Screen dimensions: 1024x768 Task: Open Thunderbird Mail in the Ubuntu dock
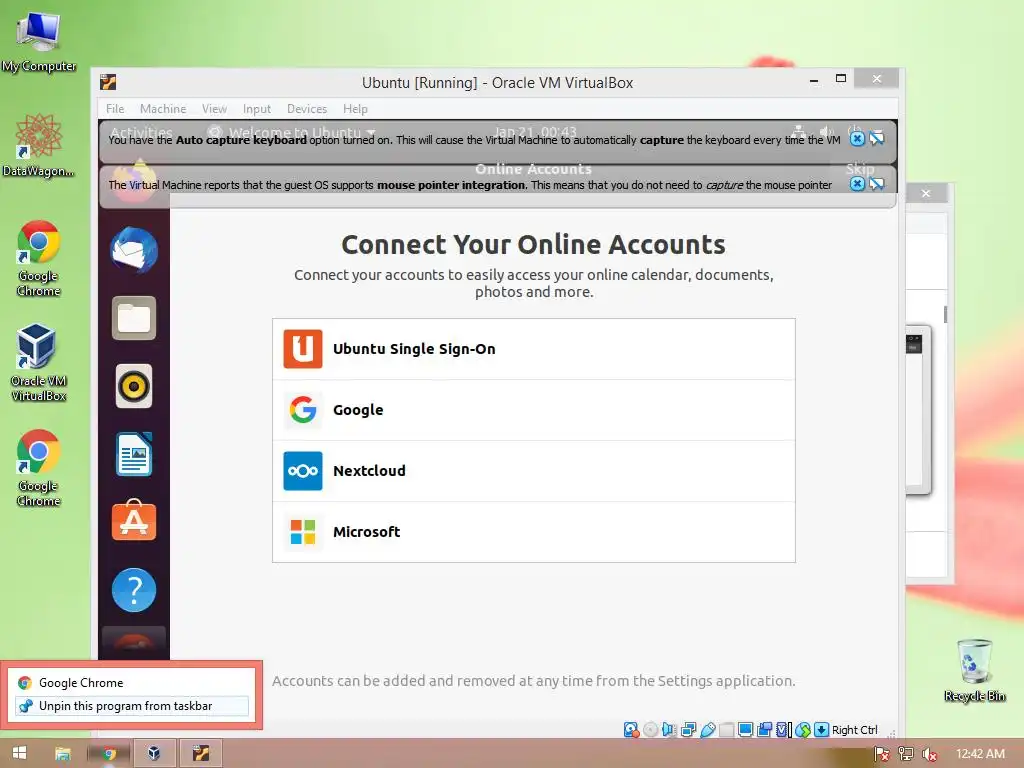pyautogui.click(x=134, y=249)
